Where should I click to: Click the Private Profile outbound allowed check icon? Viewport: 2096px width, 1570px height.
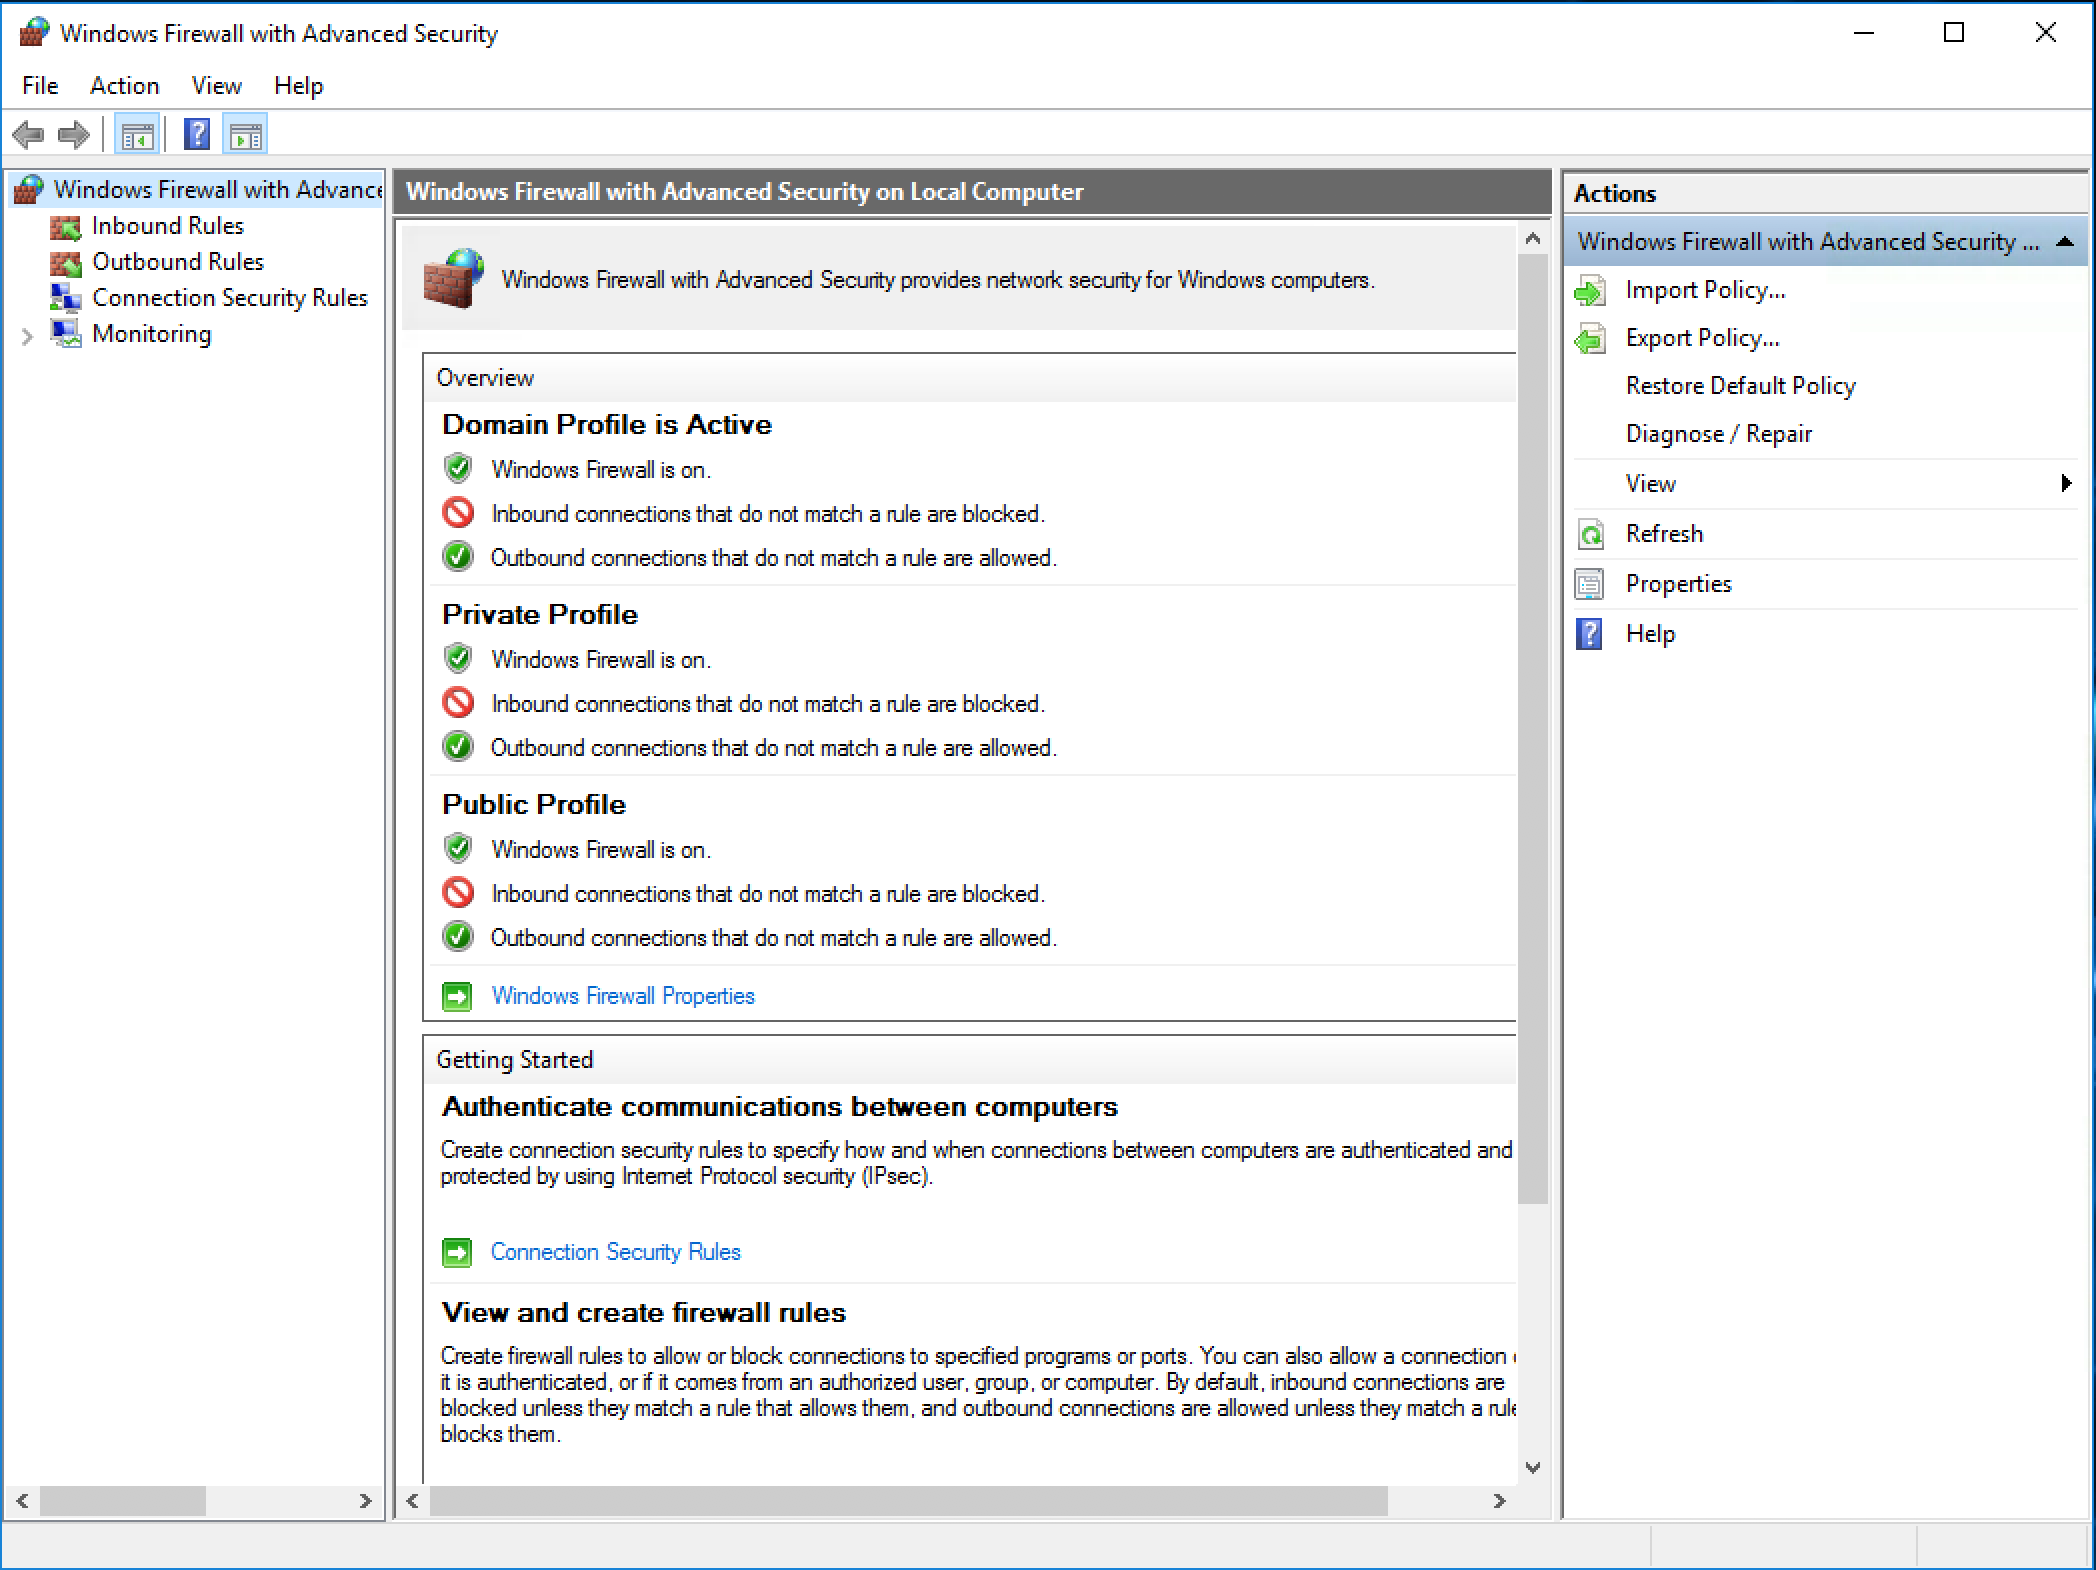click(458, 746)
